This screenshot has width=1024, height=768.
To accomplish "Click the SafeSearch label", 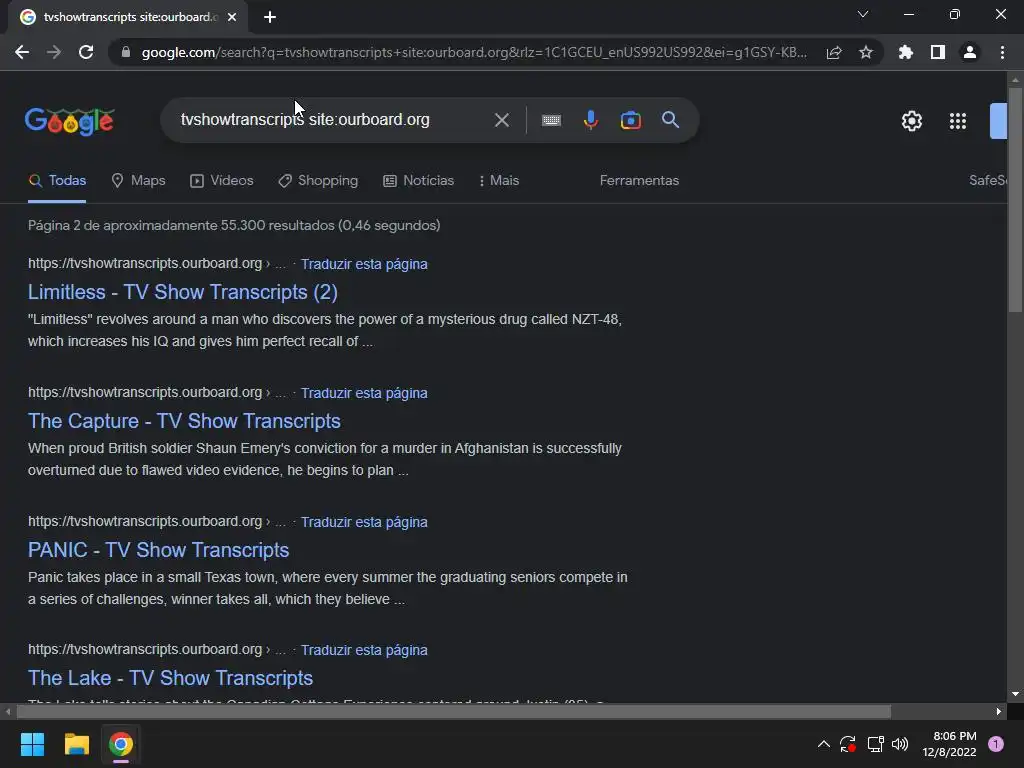I will tap(988, 180).
